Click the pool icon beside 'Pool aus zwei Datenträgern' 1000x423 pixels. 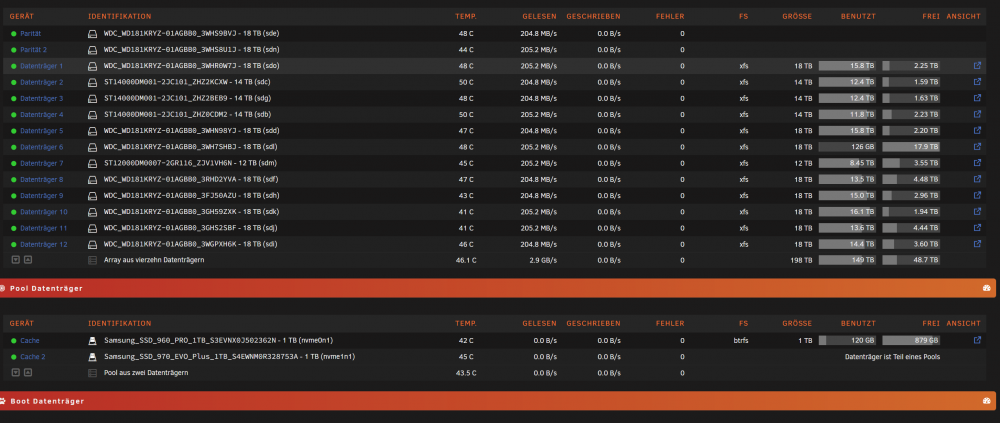coord(92,373)
